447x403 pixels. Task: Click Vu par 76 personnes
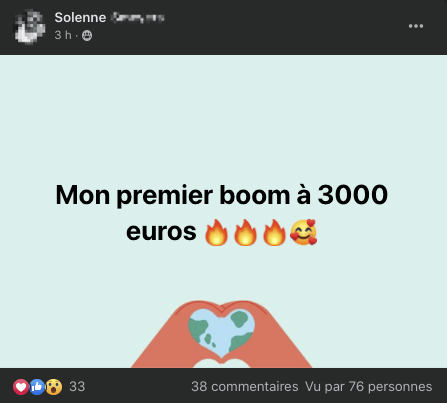pyautogui.click(x=368, y=387)
